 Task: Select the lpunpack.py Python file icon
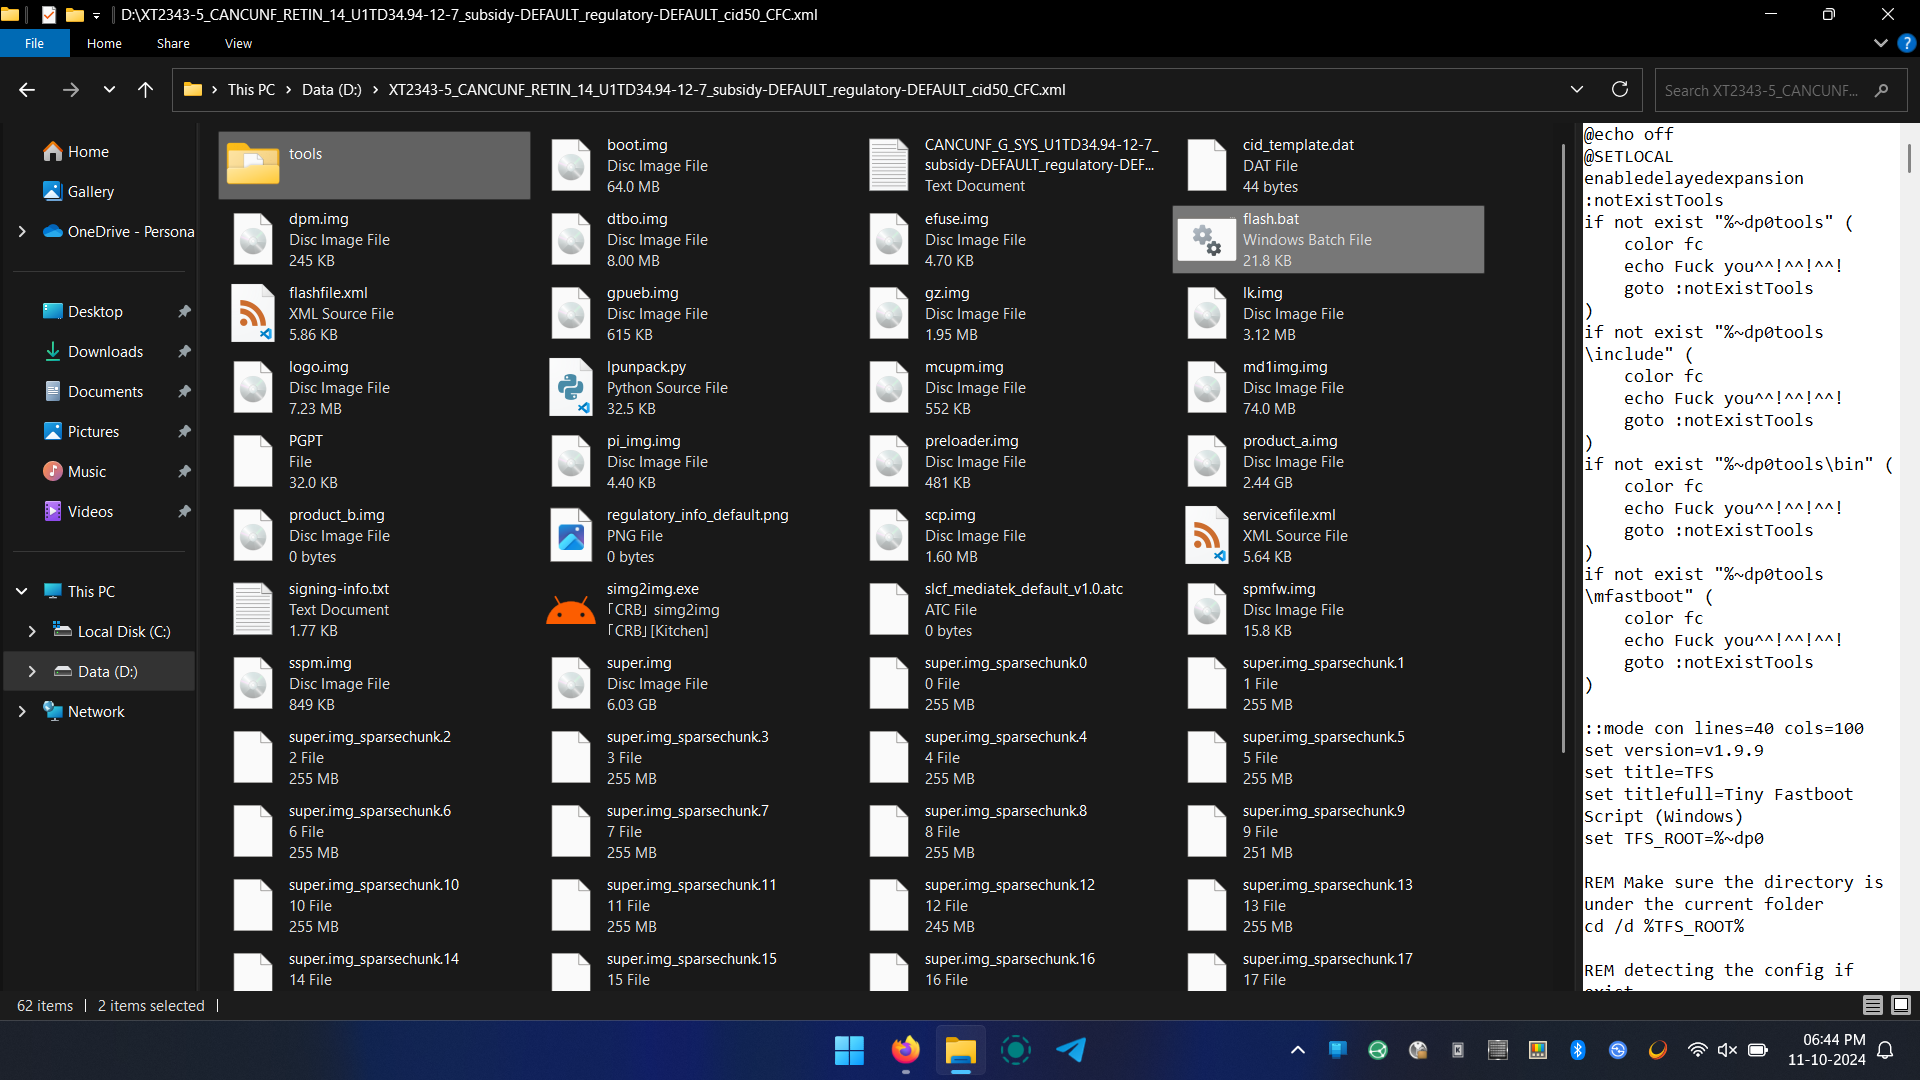571,388
